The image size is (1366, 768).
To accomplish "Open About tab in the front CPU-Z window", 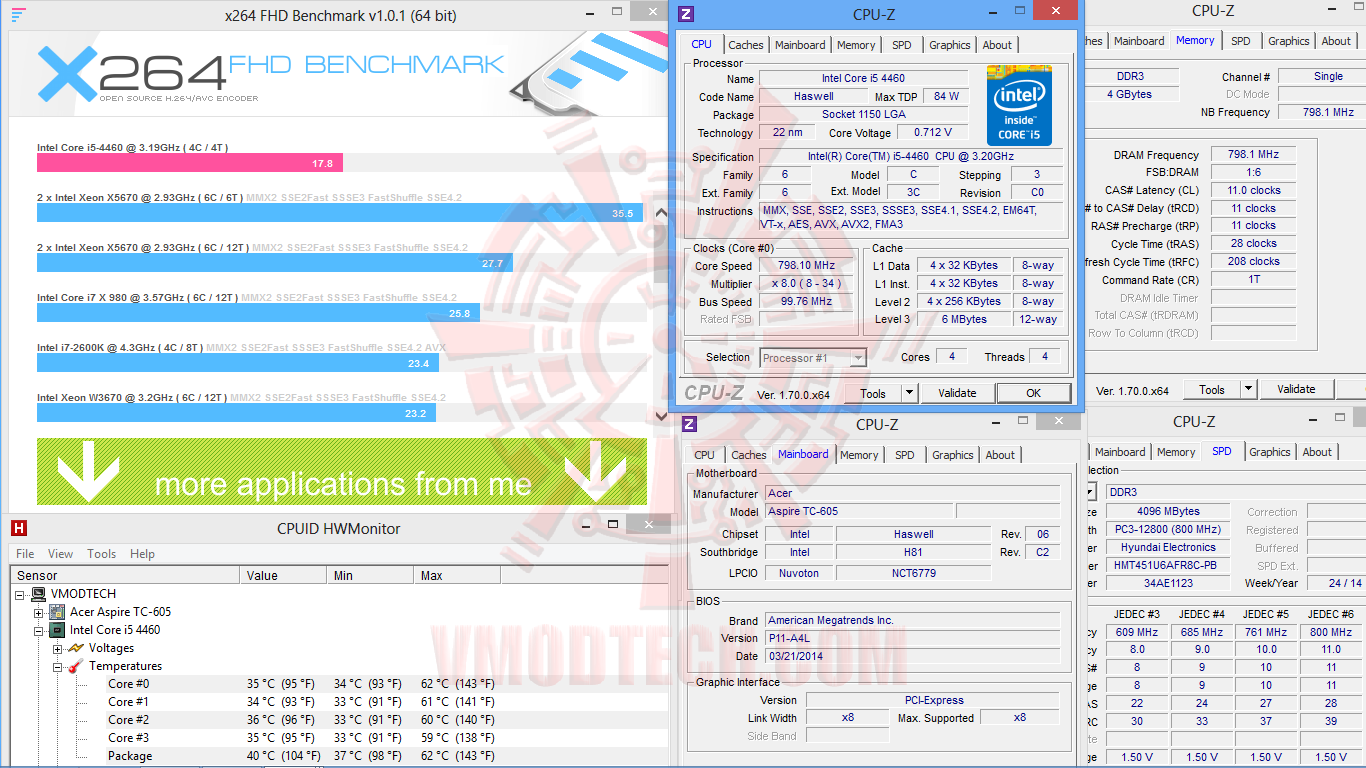I will tap(997, 45).
